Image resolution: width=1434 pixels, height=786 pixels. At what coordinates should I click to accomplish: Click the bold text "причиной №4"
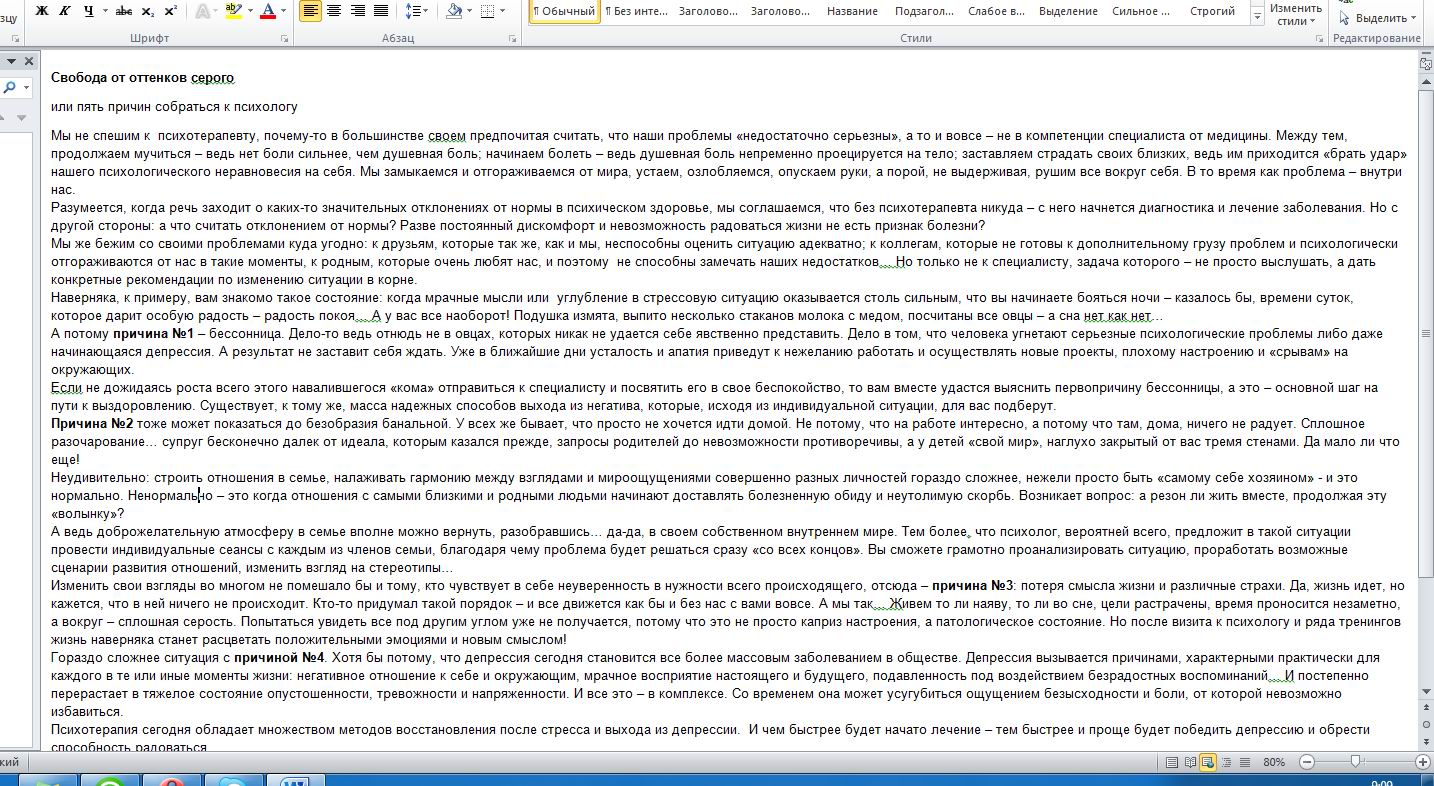pyautogui.click(x=279, y=657)
